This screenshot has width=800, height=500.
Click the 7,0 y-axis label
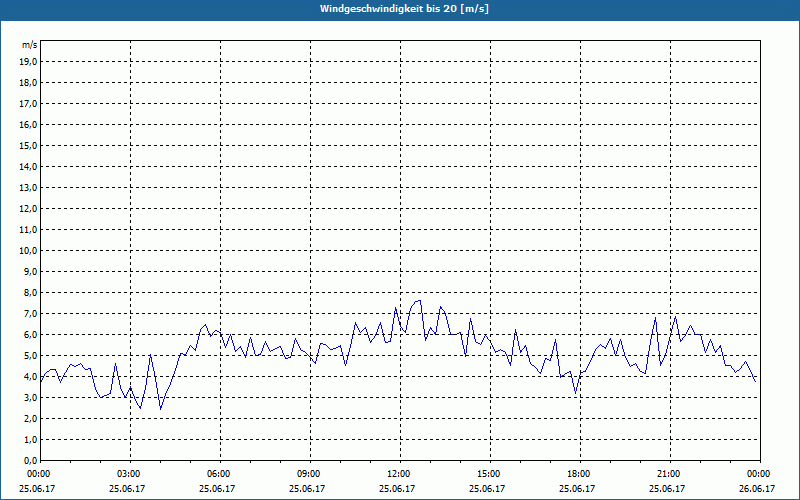(31, 314)
